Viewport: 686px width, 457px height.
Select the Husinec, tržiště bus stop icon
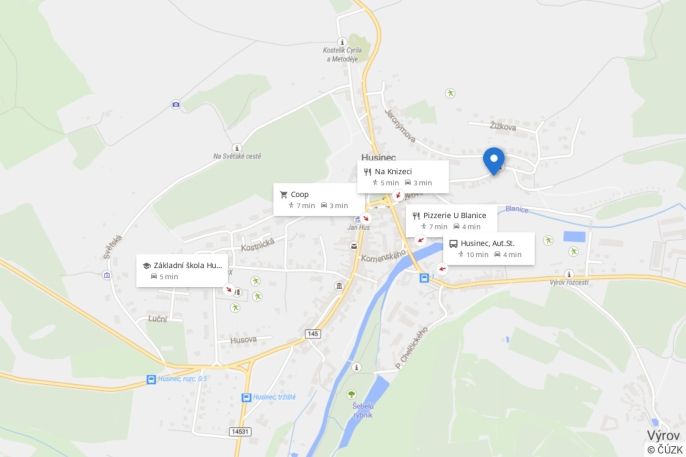pos(246,397)
